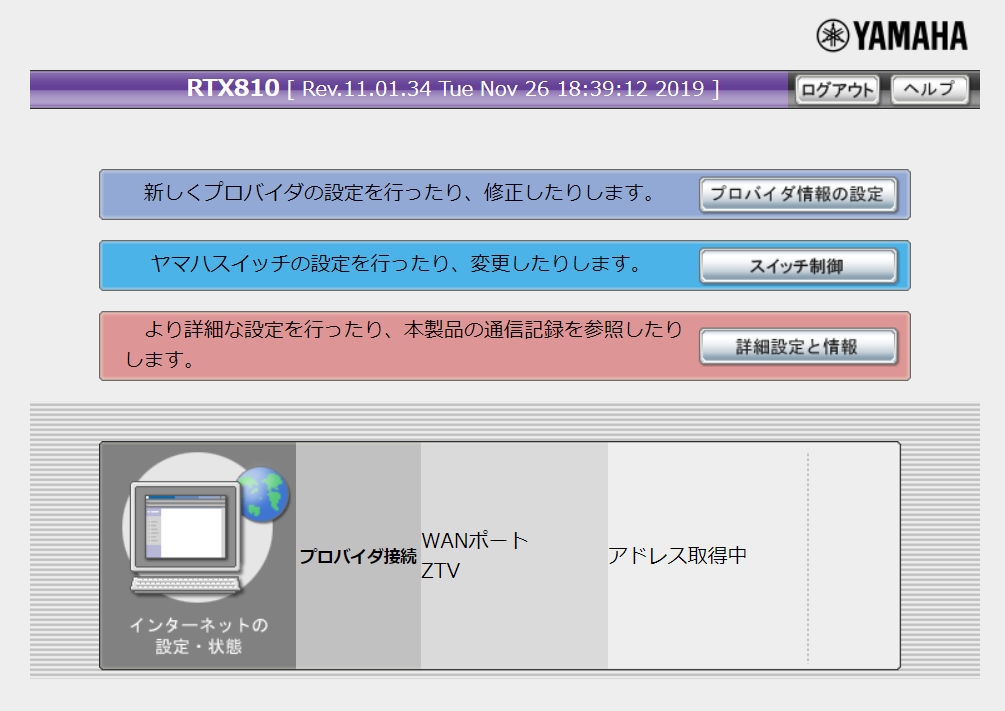The image size is (1005, 711).
Task: Click the インターネットの設定・状態 label
Action: coord(199,635)
